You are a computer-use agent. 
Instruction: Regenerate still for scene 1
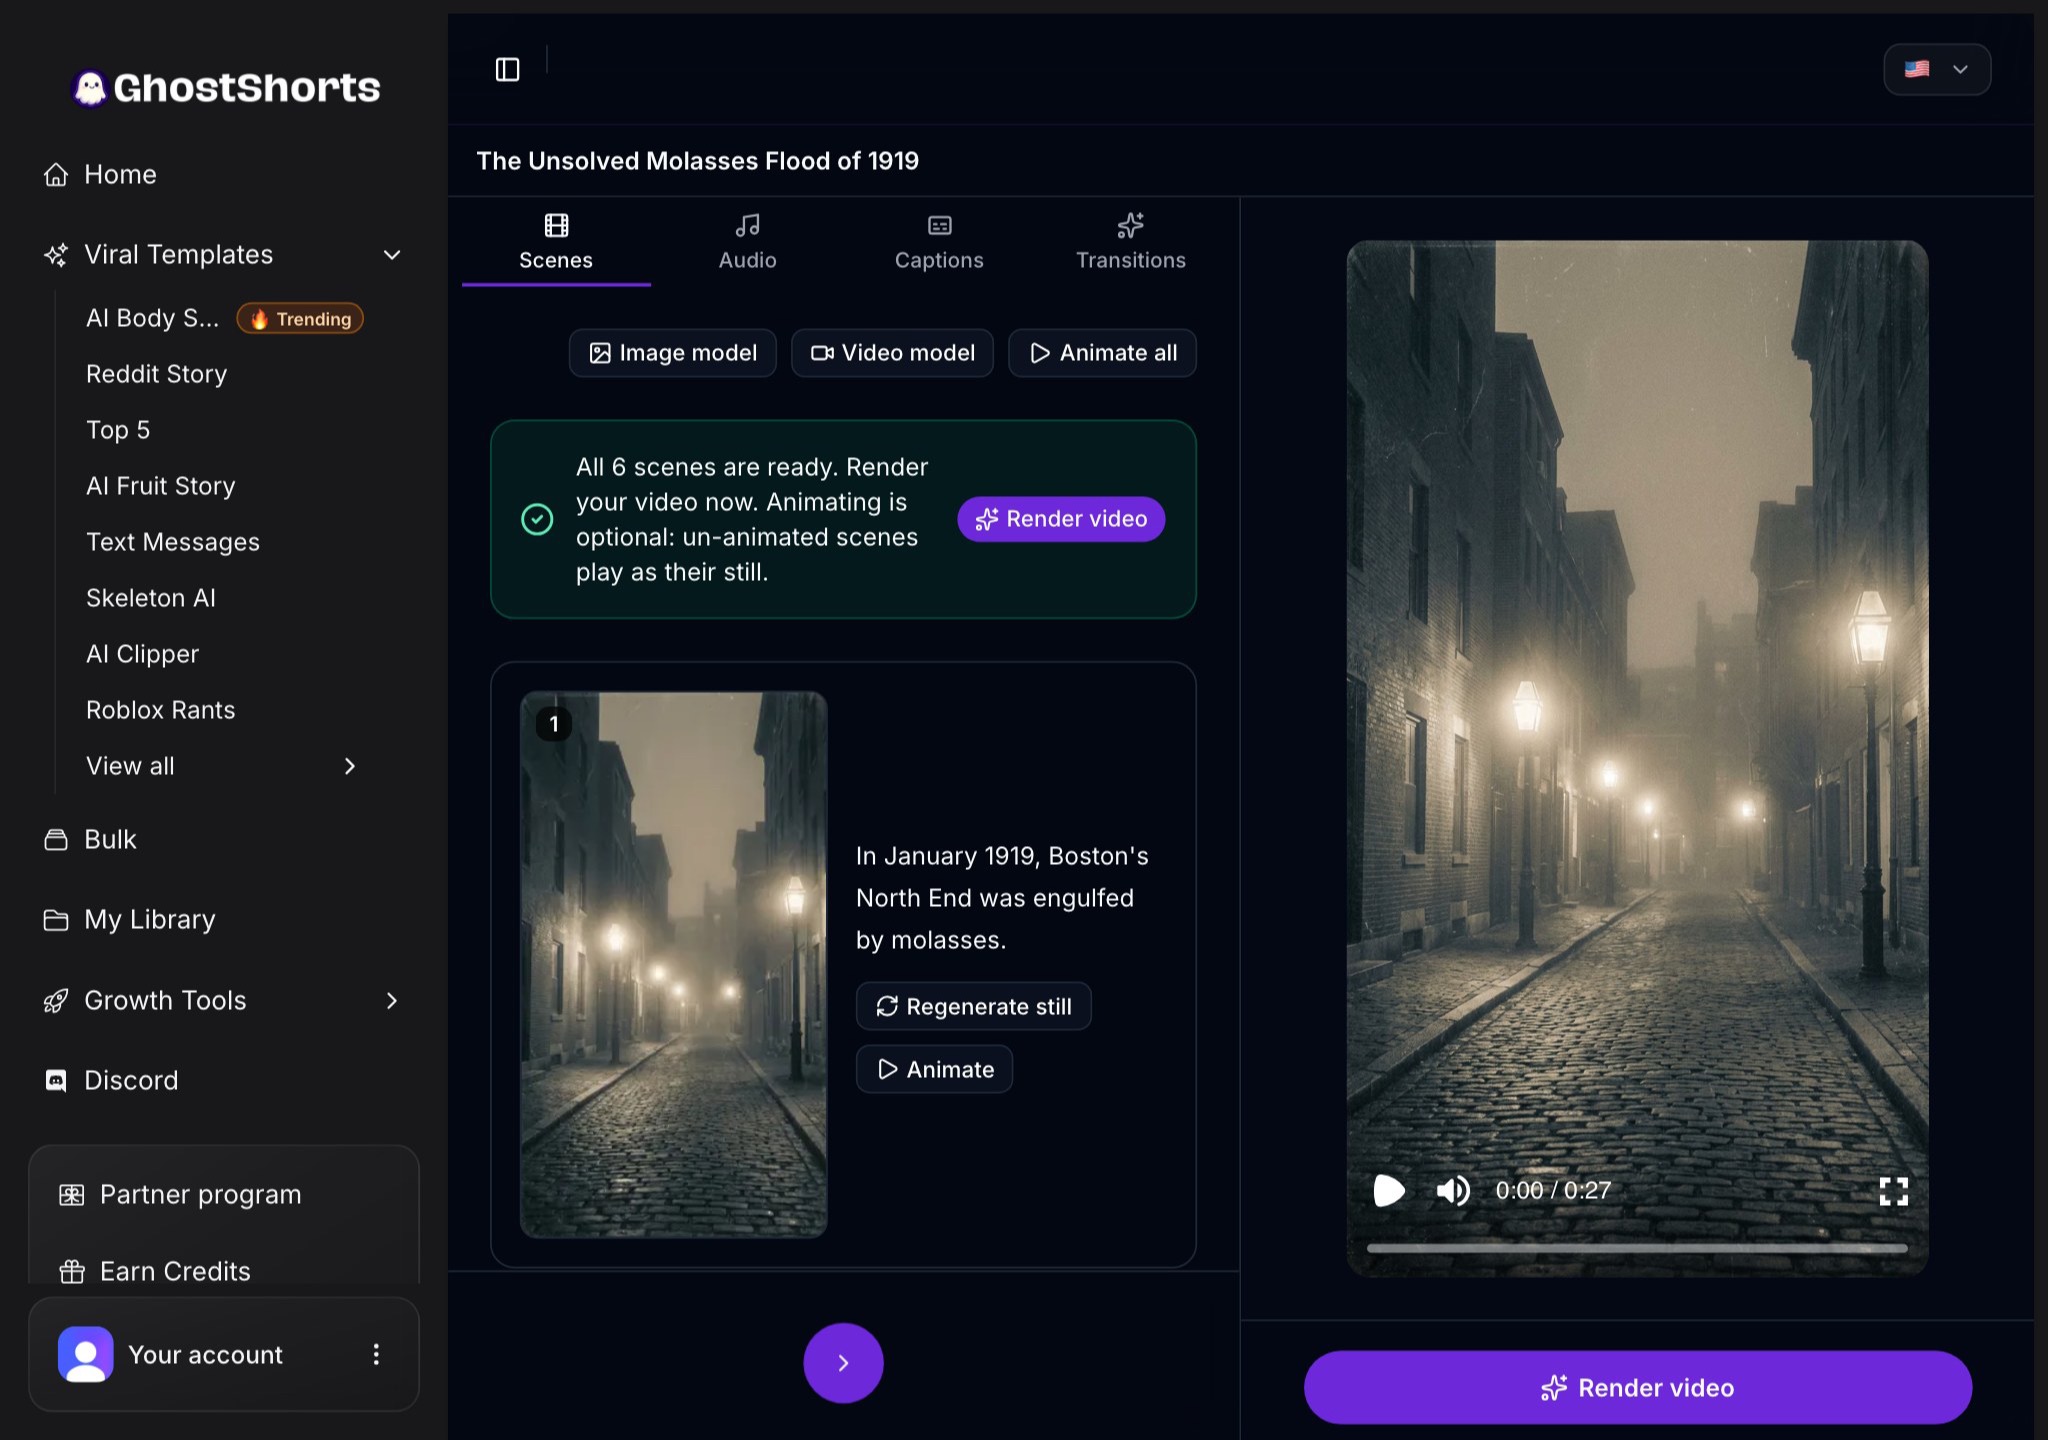973,1006
